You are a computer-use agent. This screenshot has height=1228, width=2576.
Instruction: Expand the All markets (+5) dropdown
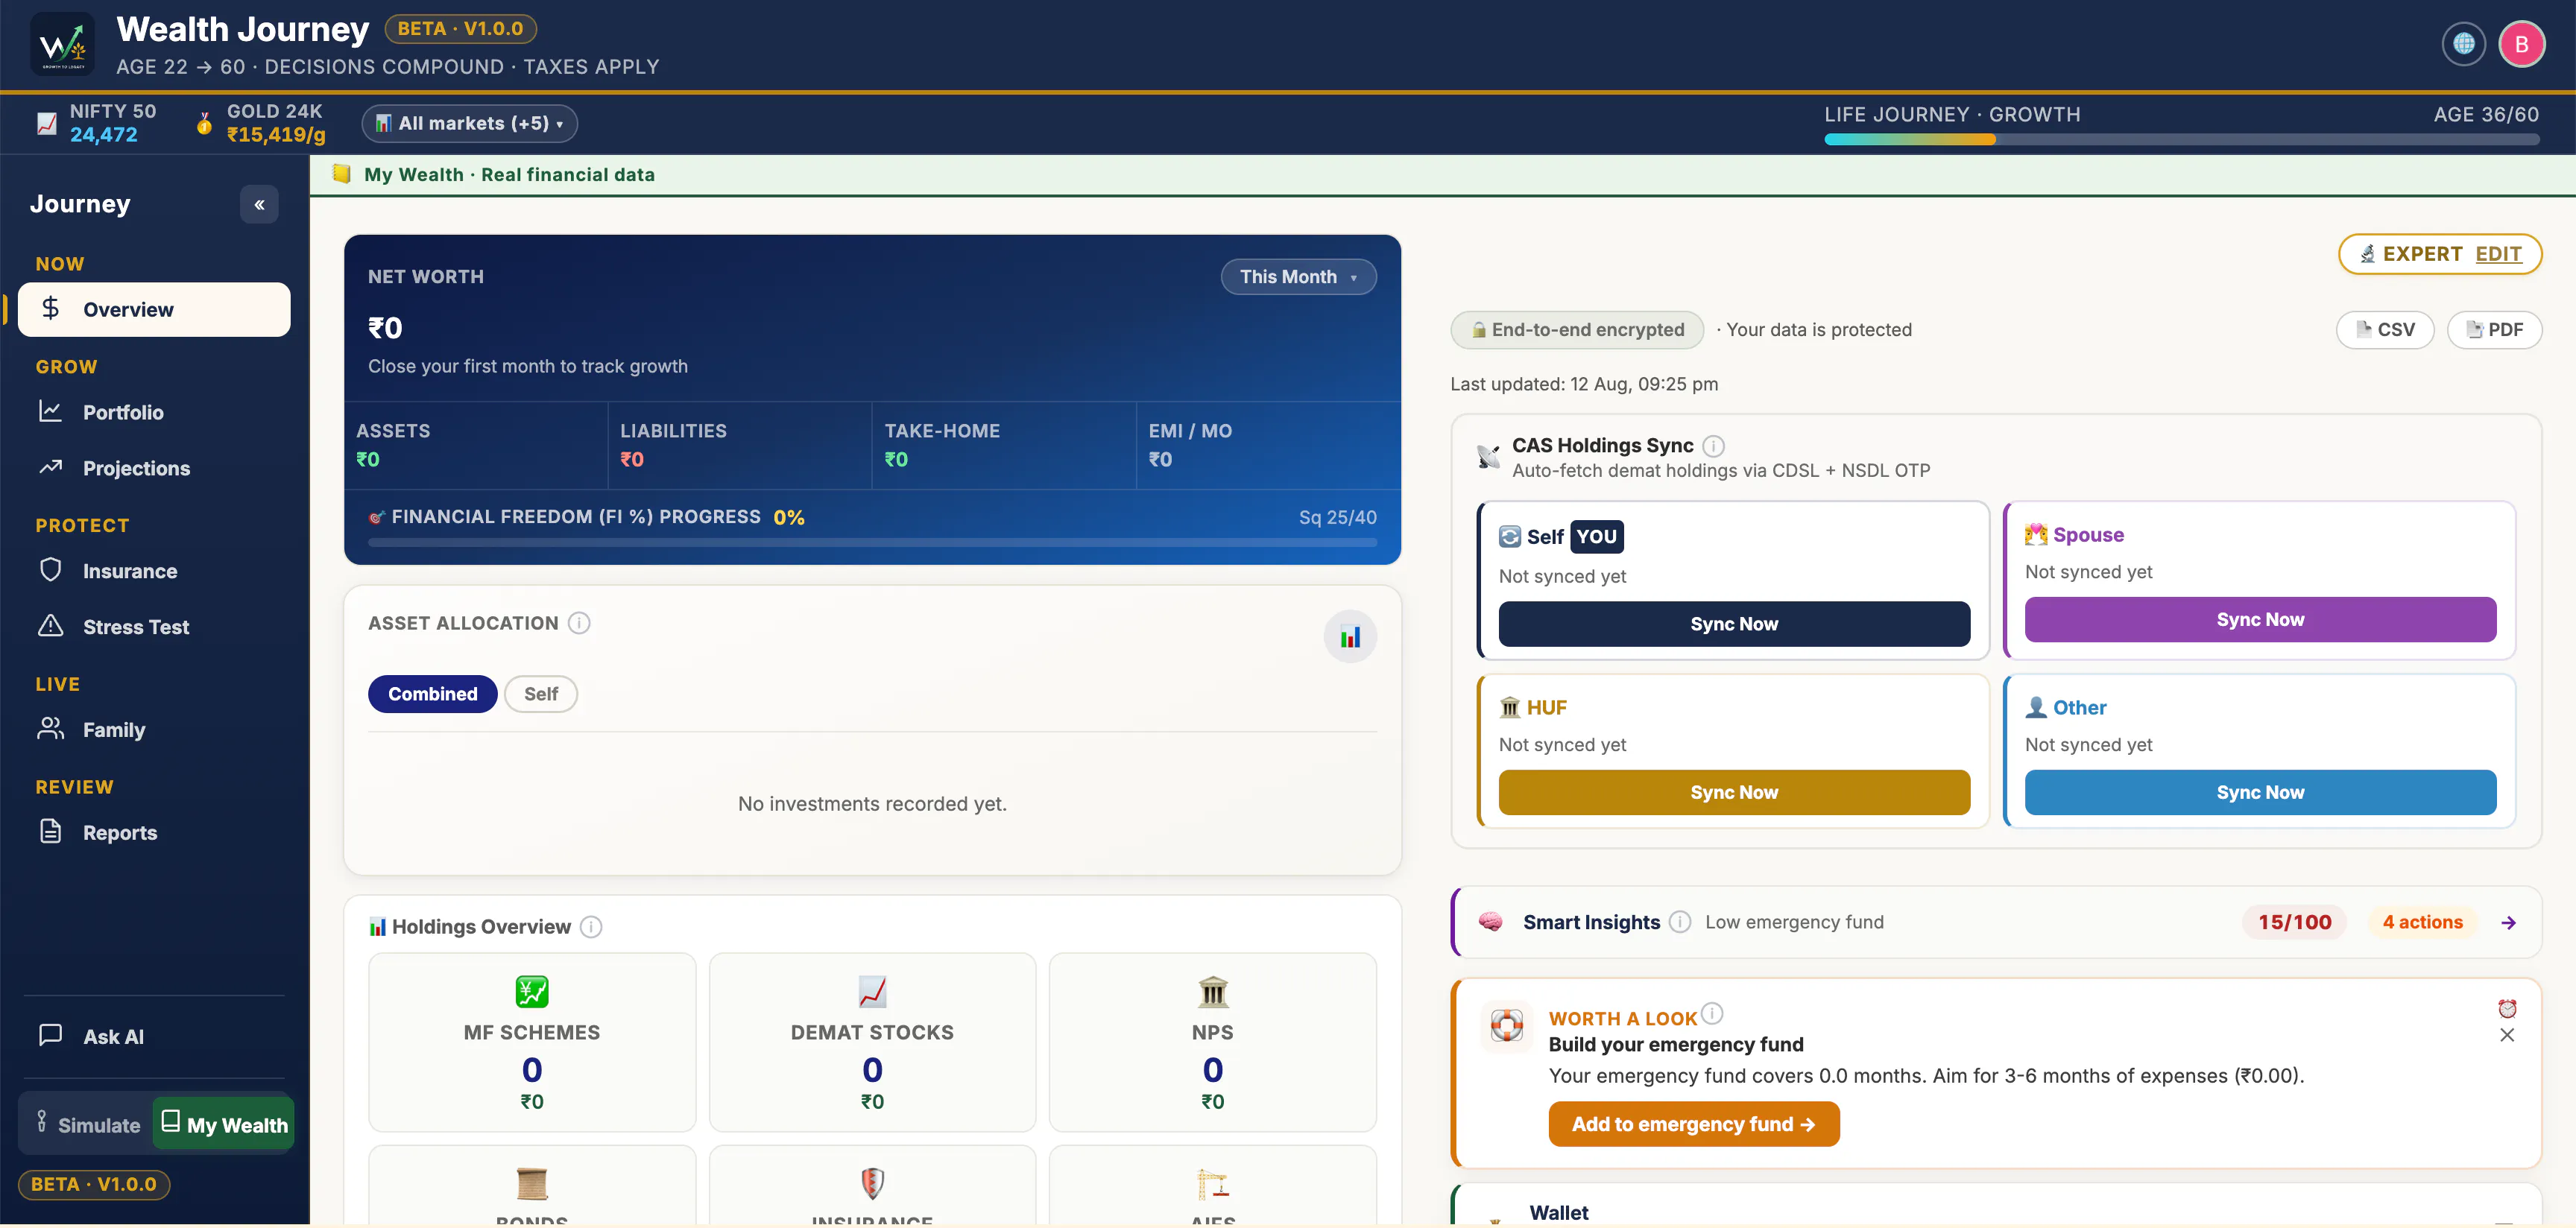[470, 123]
